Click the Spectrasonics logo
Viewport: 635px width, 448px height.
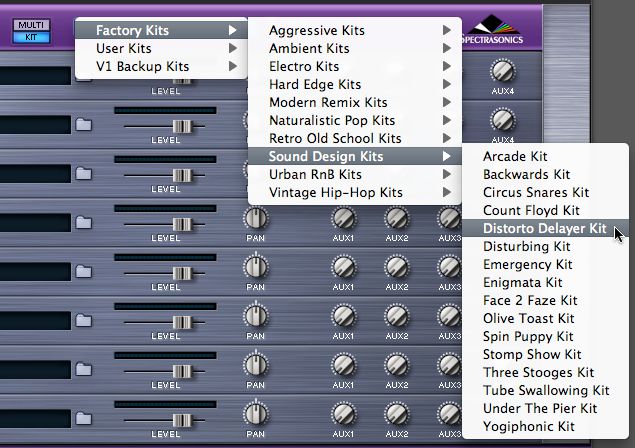coord(492,29)
